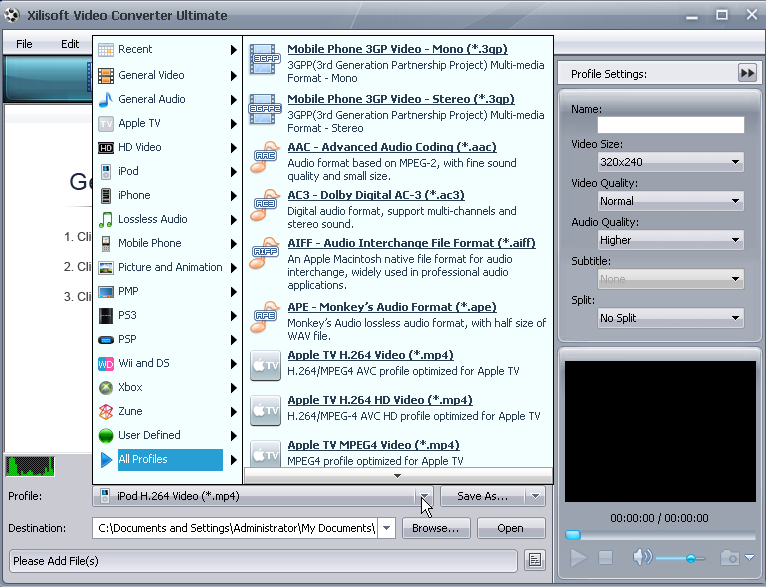Choose Apple TV MPEG4 Video profile
Image resolution: width=766 pixels, height=587 pixels.
pyautogui.click(x=373, y=445)
